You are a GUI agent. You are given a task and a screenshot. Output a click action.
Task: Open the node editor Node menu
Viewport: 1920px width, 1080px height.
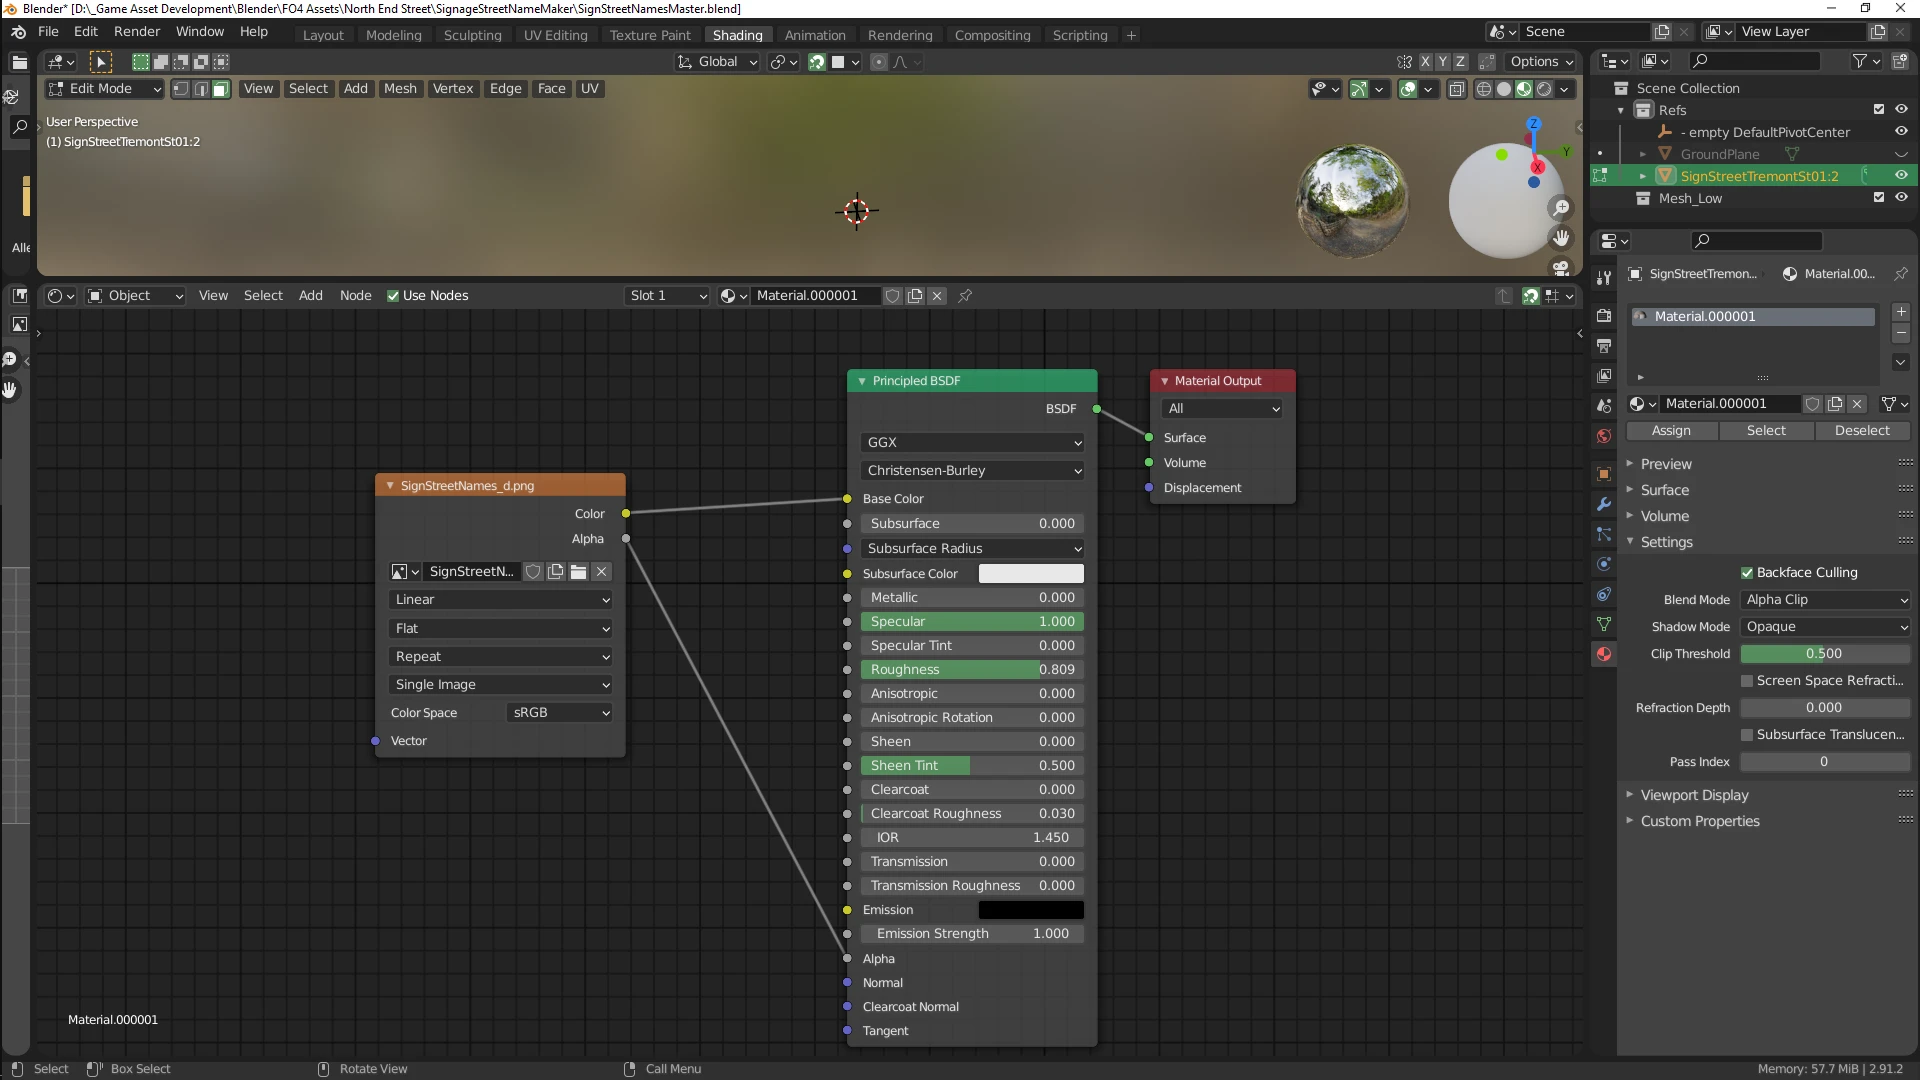(355, 296)
